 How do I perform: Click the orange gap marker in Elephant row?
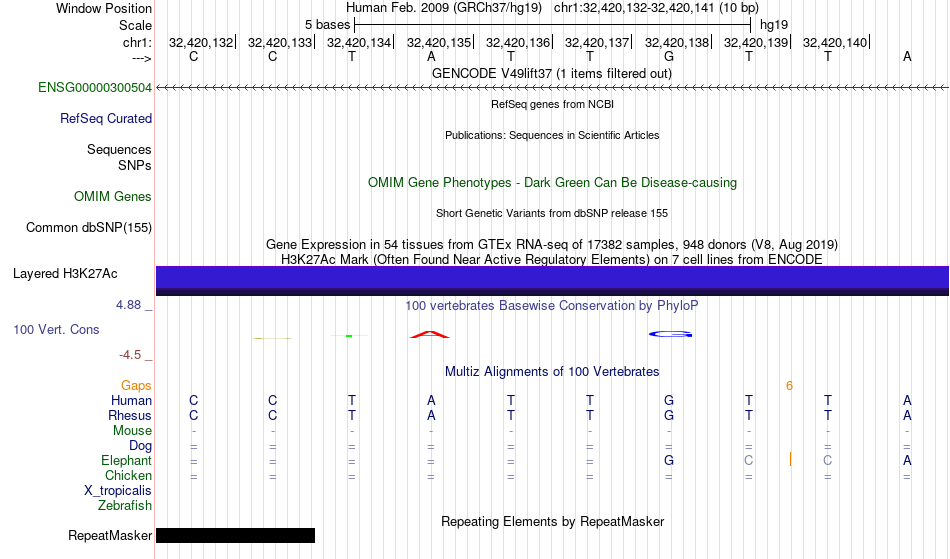[790, 460]
